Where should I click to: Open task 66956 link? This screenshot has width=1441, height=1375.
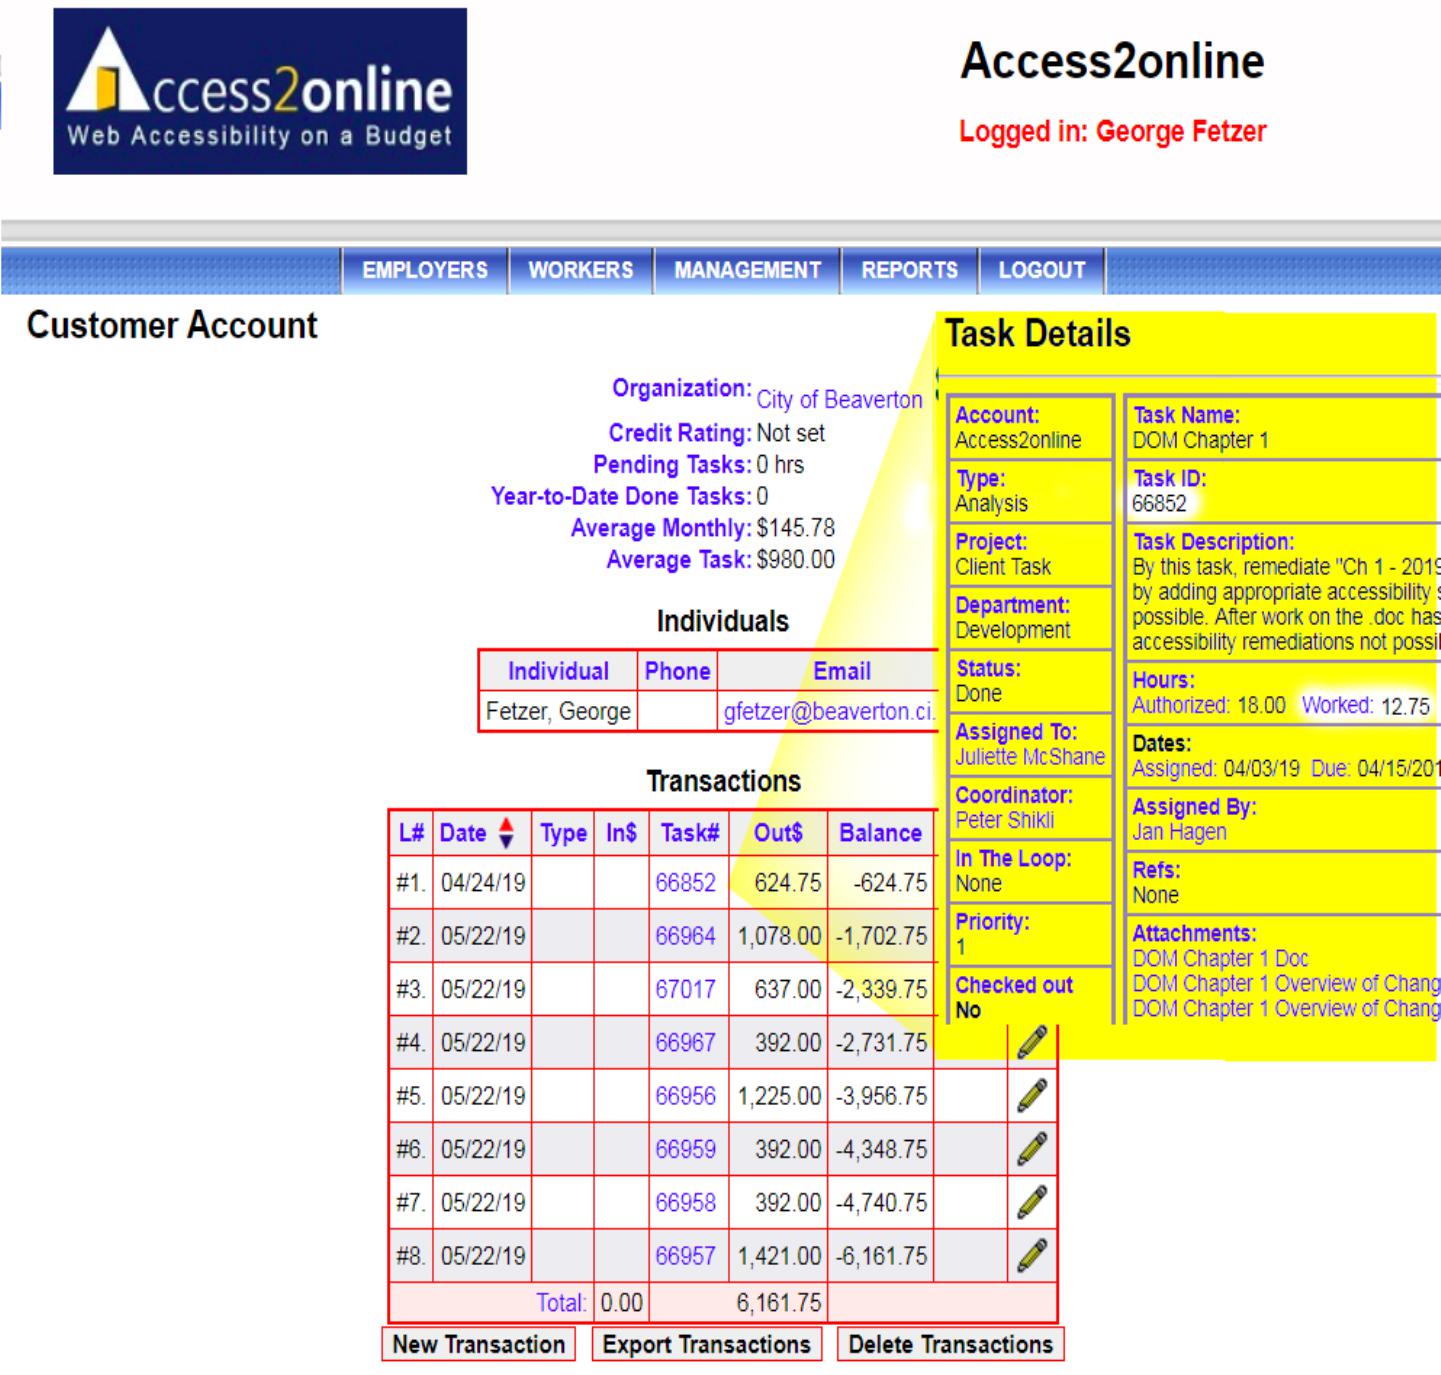(x=686, y=1096)
